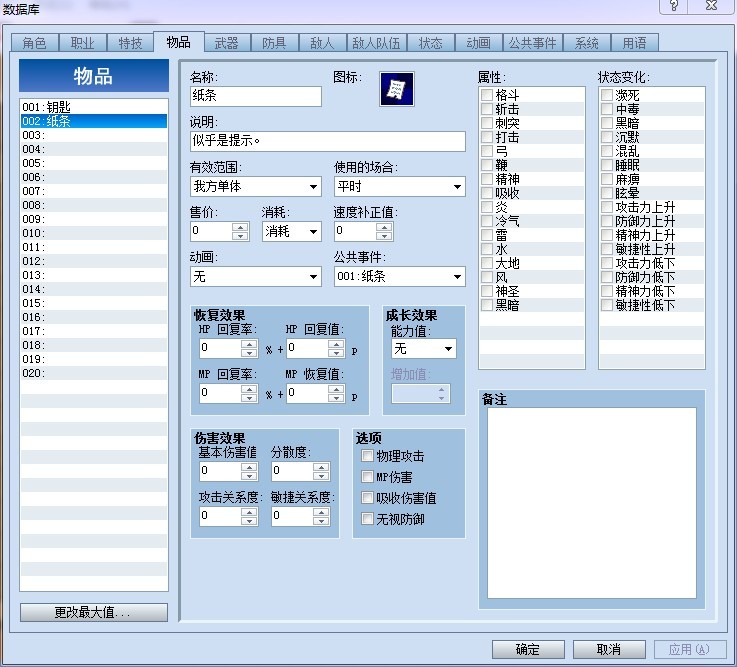The height and width of the screenshot is (667, 737).
Task: Open the 动画 dropdown
Action: 256,276
